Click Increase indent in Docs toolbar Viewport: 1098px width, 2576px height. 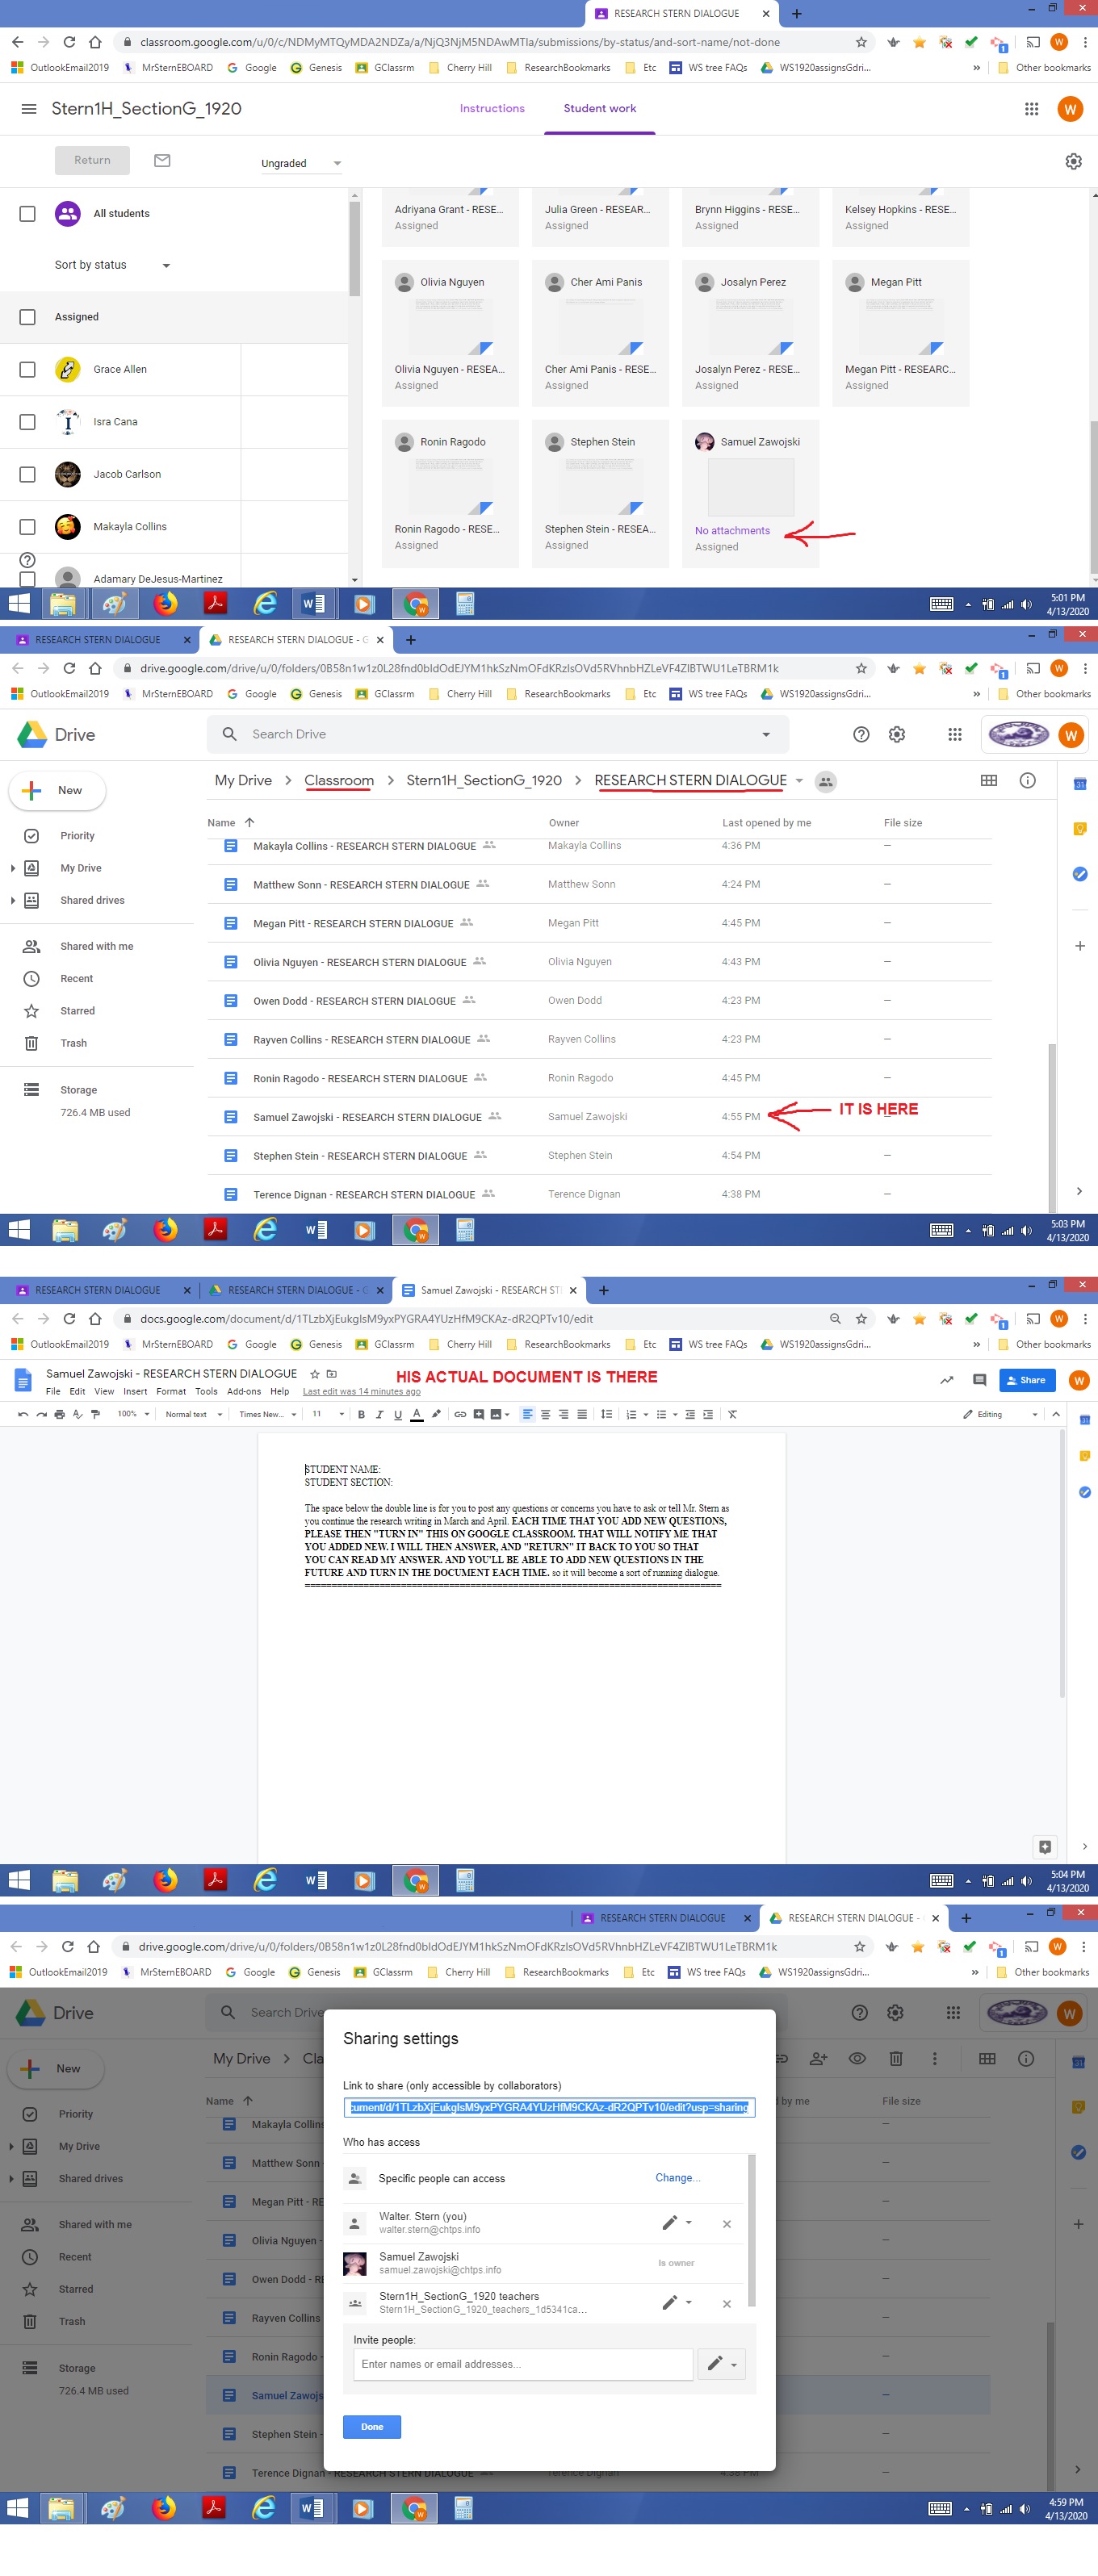click(708, 1414)
